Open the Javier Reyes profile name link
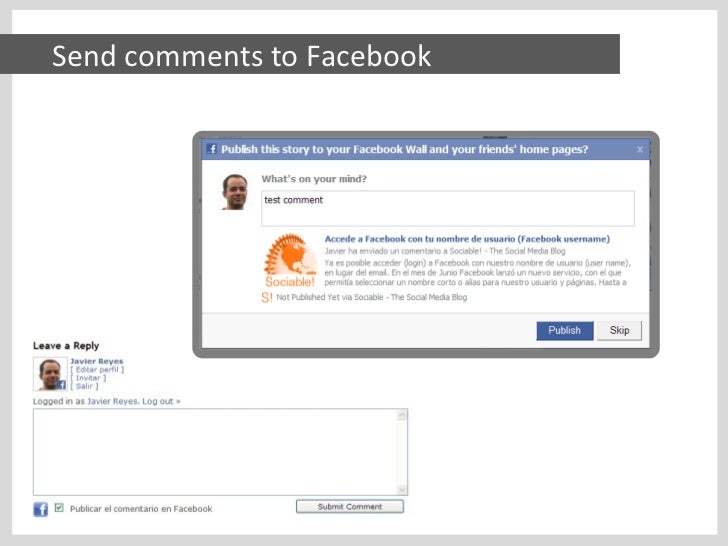The image size is (728, 546). coord(97,361)
